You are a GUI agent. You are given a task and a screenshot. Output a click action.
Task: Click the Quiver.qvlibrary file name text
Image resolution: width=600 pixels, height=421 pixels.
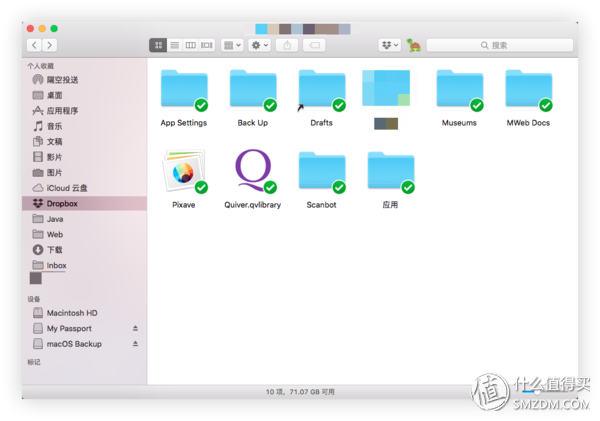point(253,205)
